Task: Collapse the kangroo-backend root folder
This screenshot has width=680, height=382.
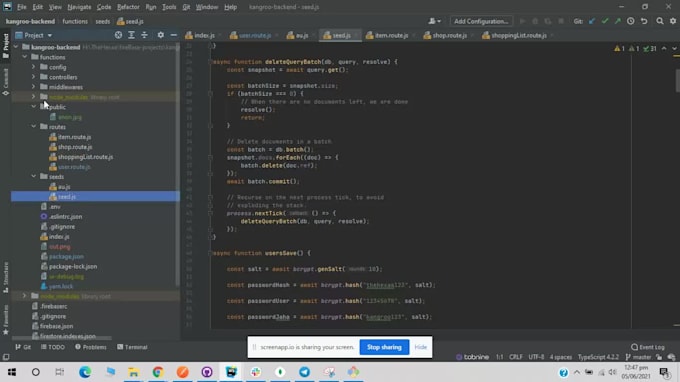Action: (16, 47)
